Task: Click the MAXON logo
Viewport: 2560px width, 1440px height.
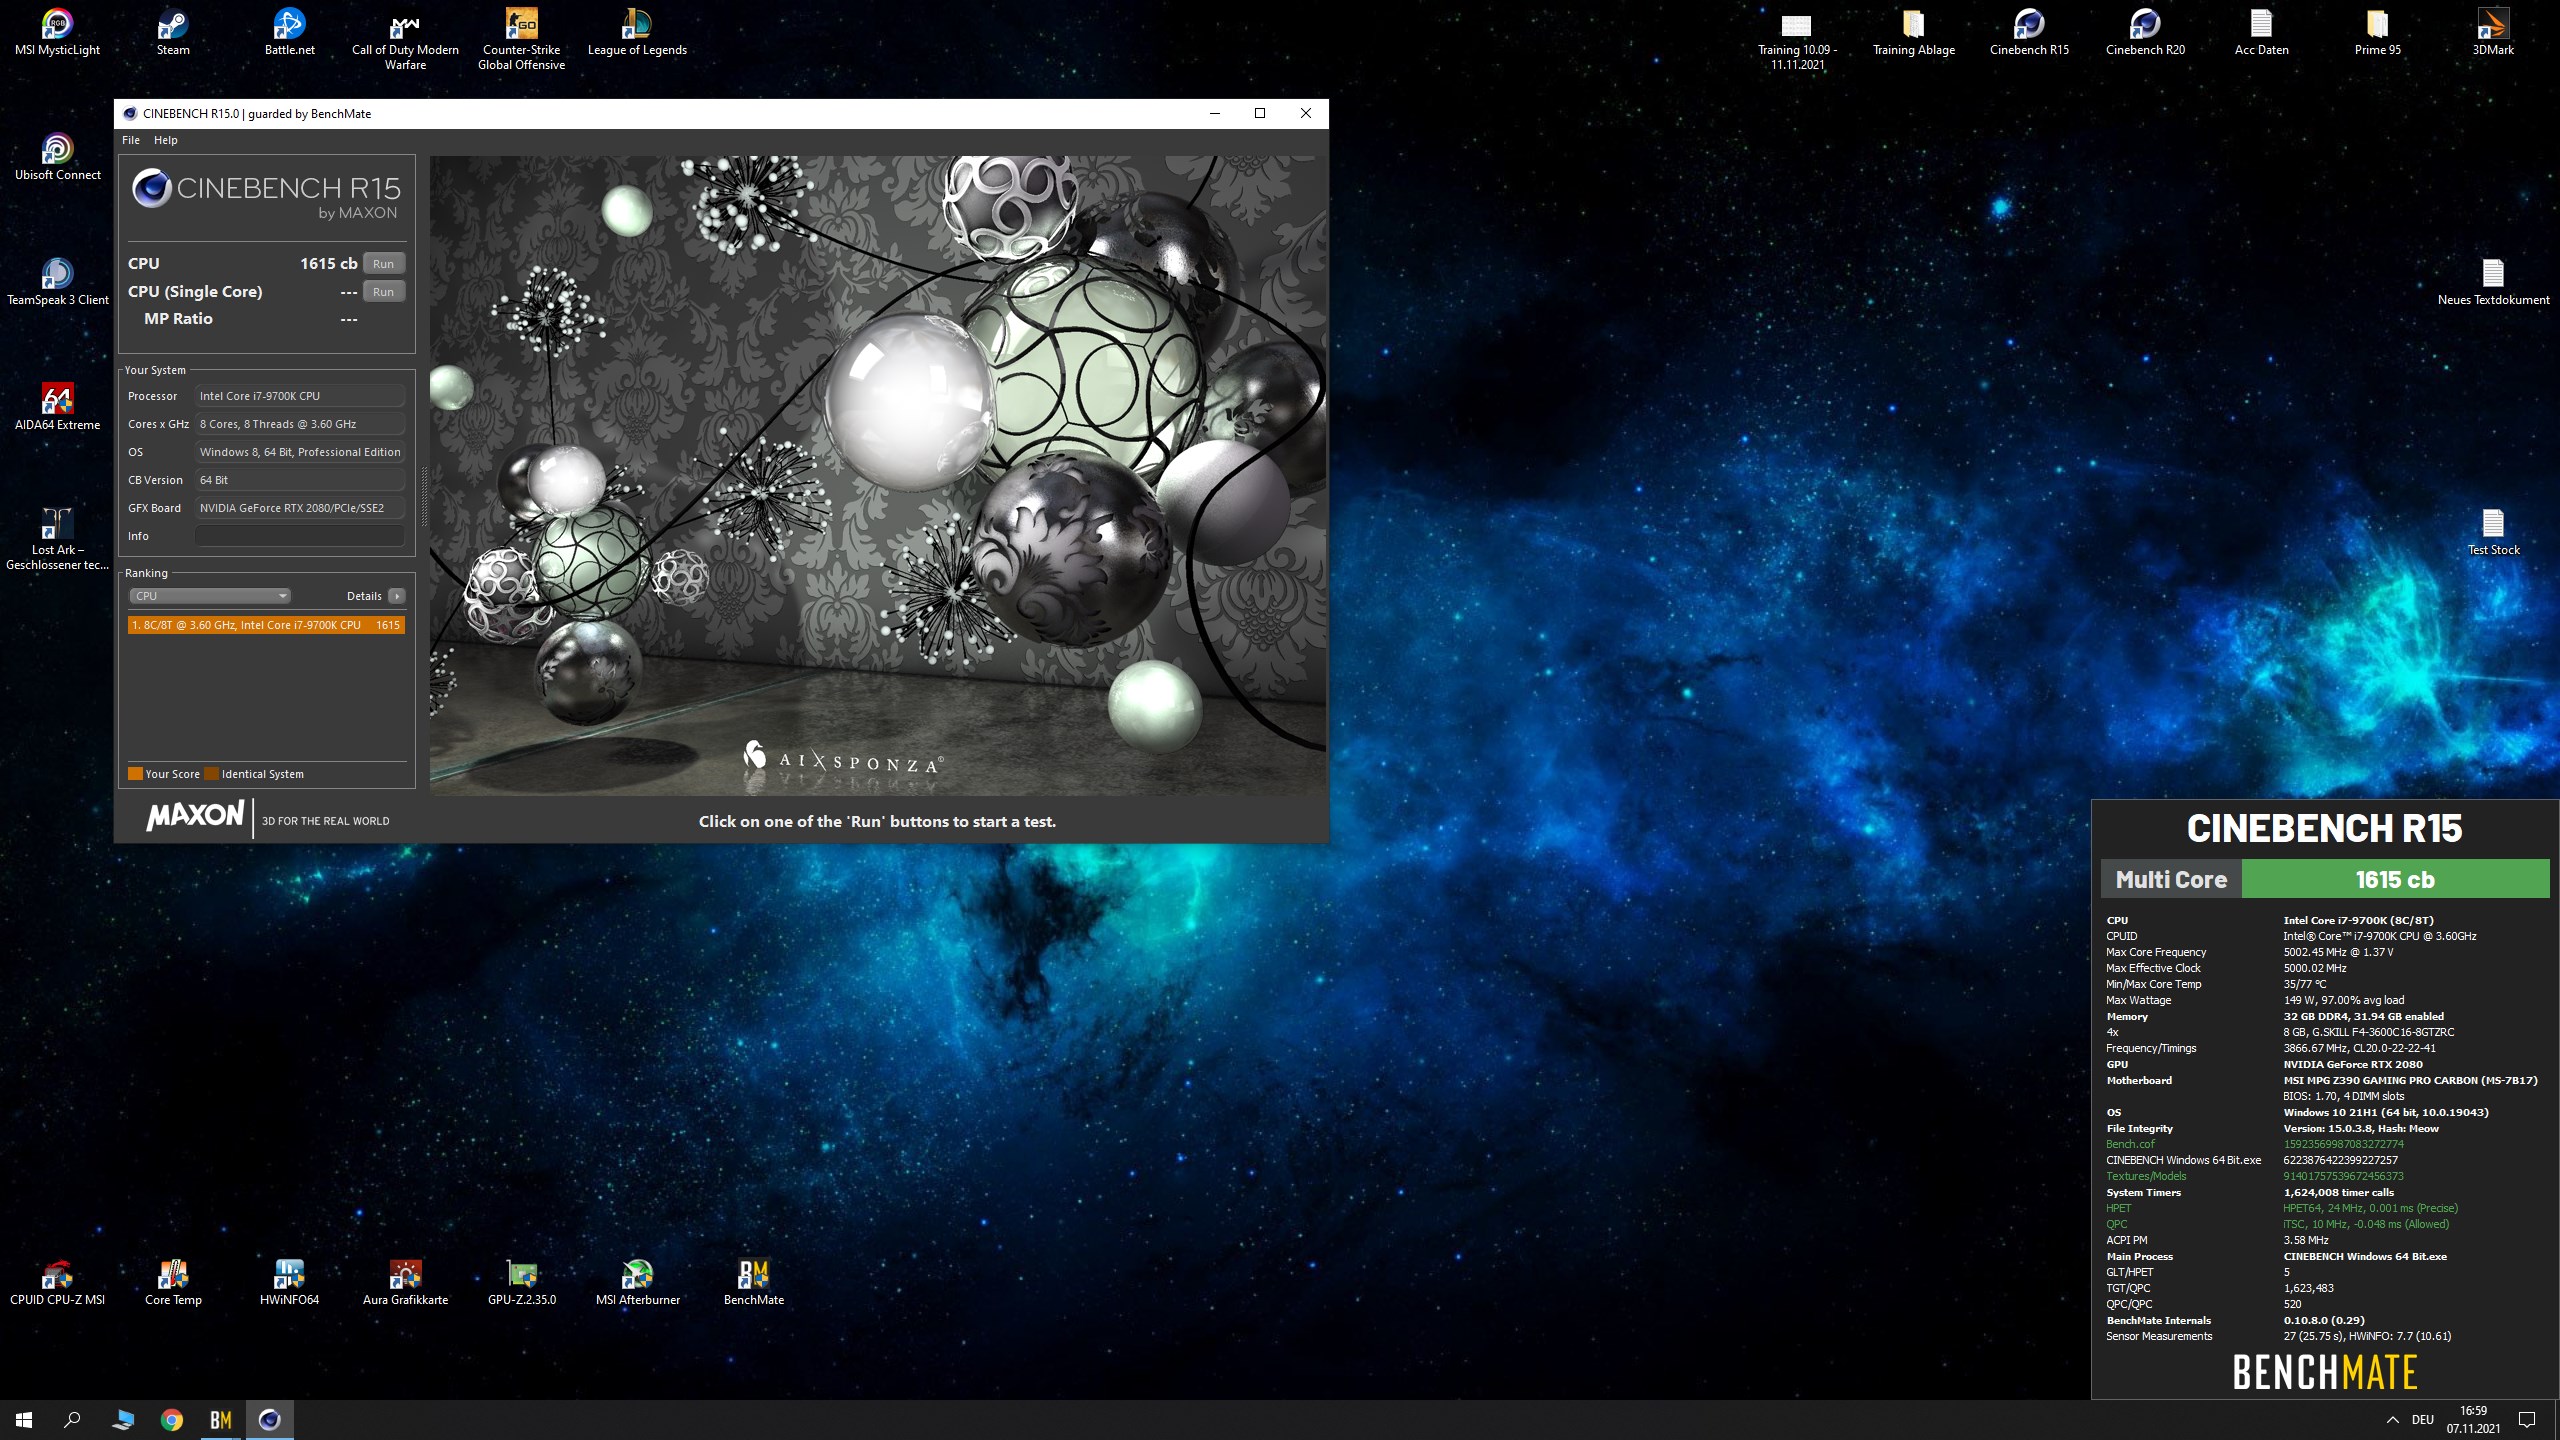Action: (195, 816)
